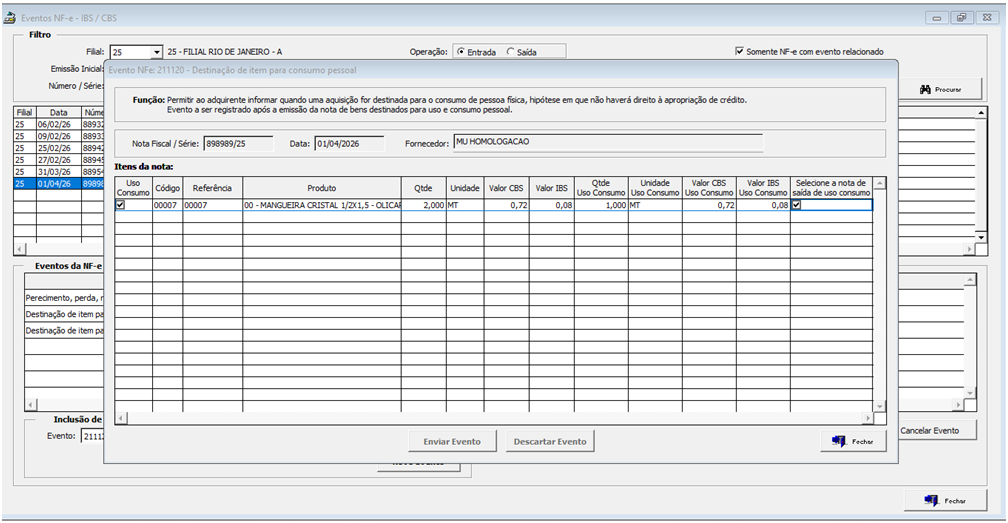The height and width of the screenshot is (523, 1008).
Task: Click the Valor CBS column header
Action: pos(505,188)
